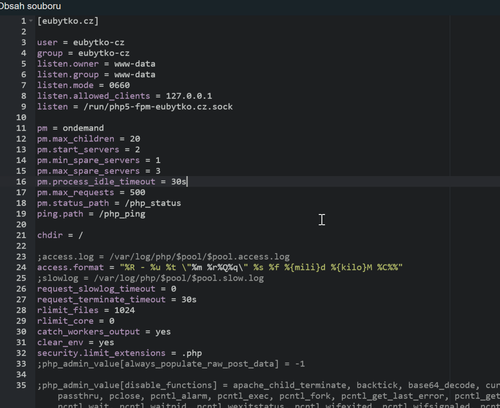Click the 'pm.process_idle_timeout = 30s' line

tap(112, 182)
